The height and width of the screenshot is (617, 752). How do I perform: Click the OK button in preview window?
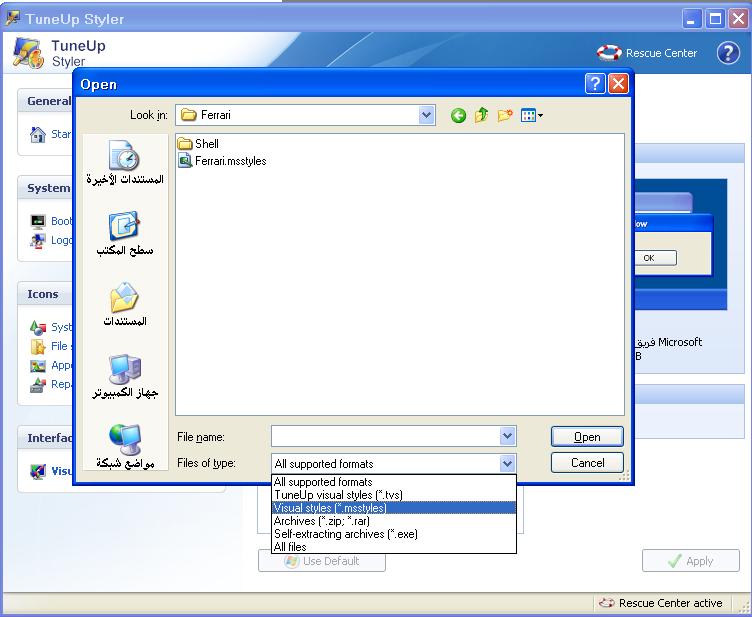(x=655, y=258)
